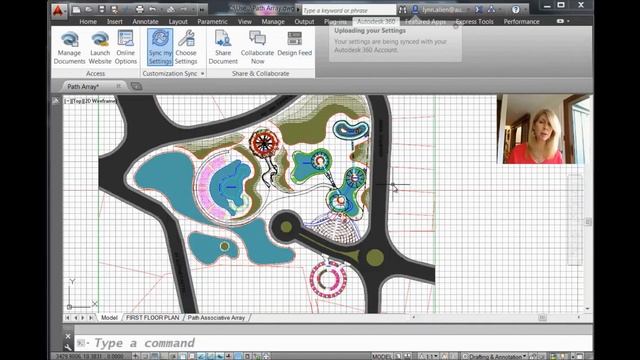Select the Layout ribbon tab
Image resolution: width=640 pixels, height=360 pixels.
(x=178, y=22)
